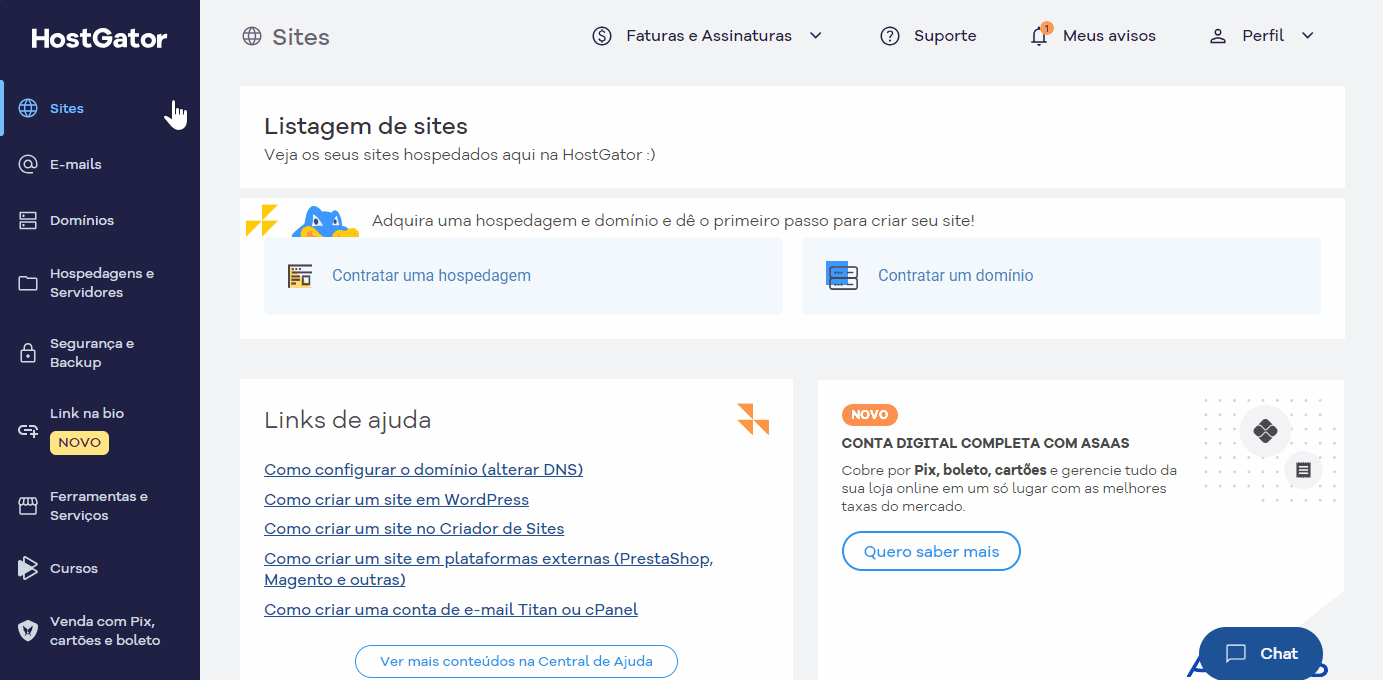Open Como criar um site em WordPress
This screenshot has height=680, width=1383.
click(396, 499)
